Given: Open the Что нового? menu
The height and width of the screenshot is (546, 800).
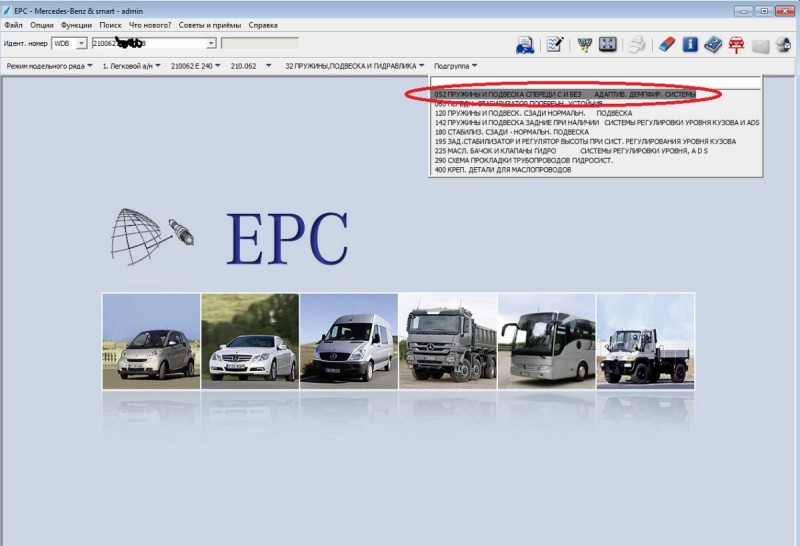Looking at the screenshot, I should coord(150,25).
